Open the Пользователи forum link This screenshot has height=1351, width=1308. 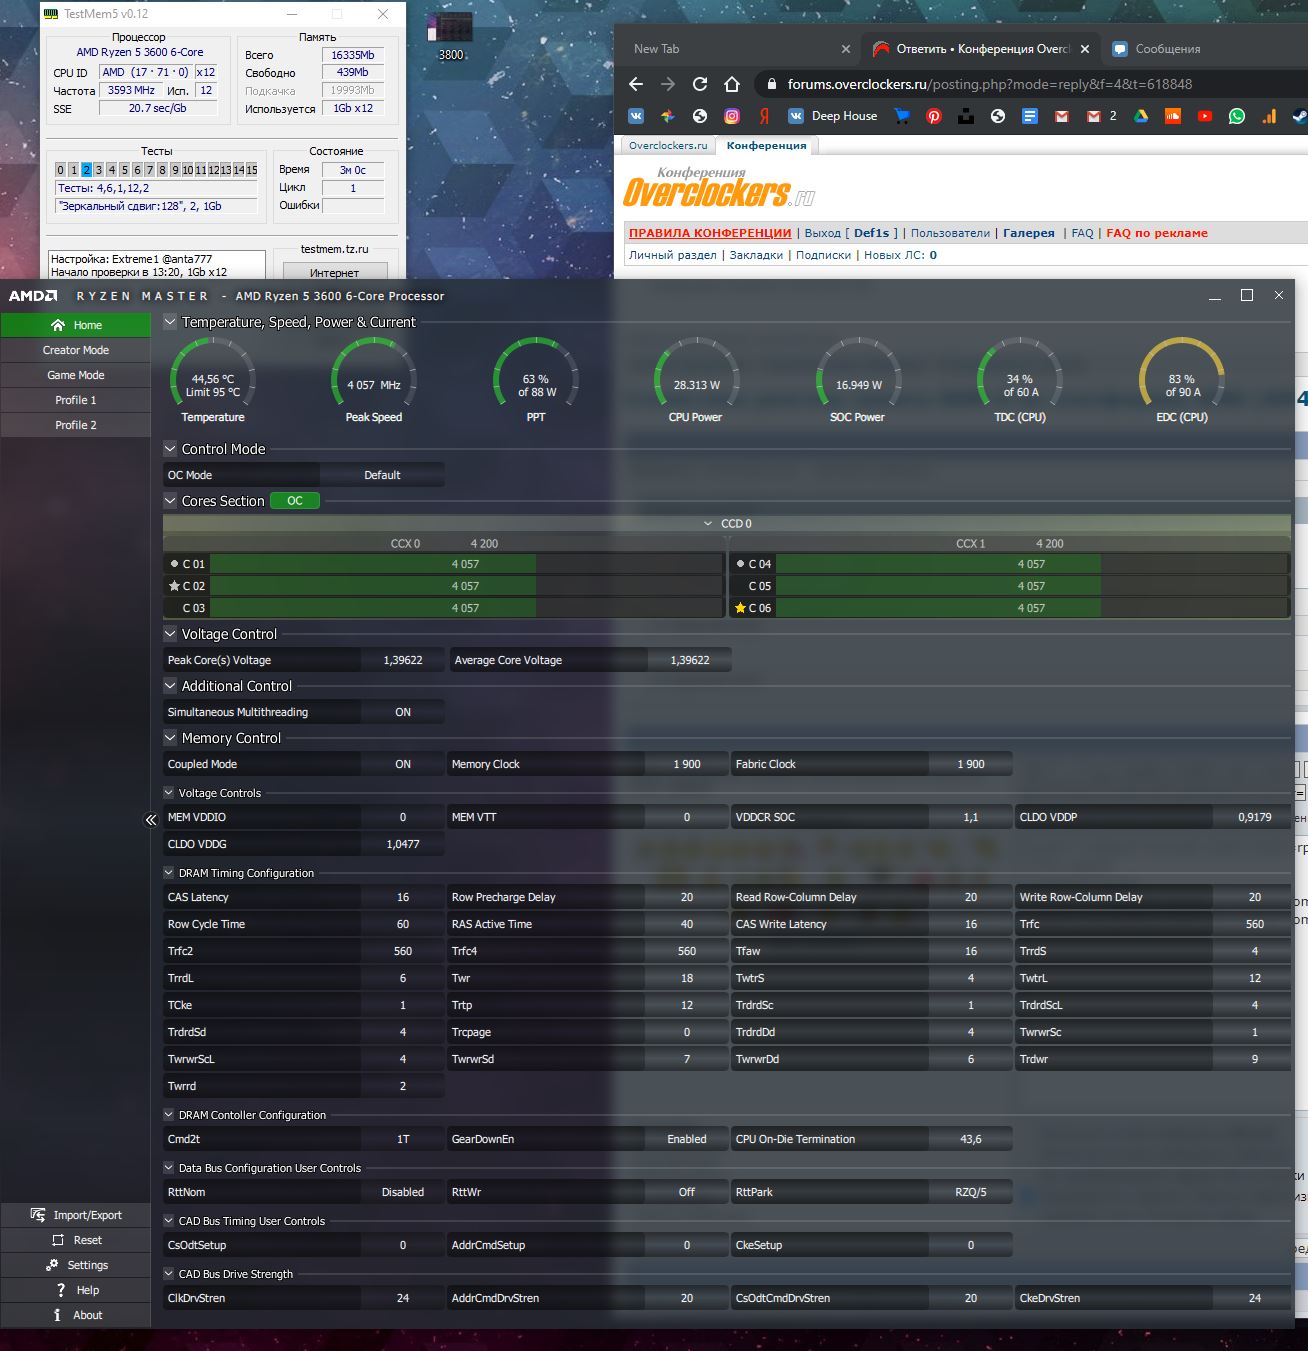[950, 233]
